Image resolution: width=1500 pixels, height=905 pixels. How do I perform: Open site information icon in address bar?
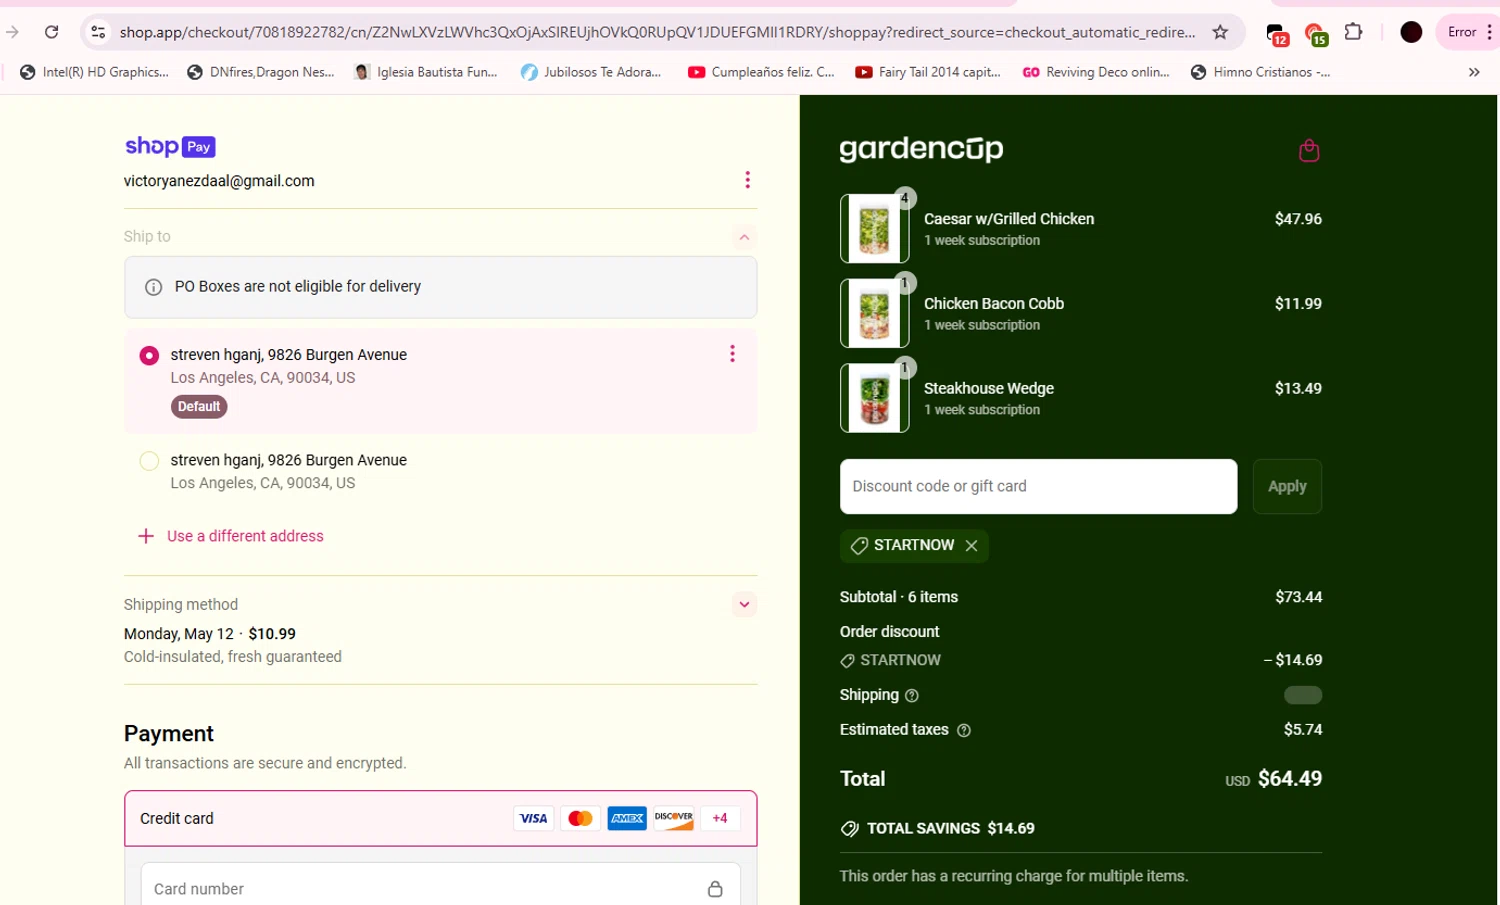pos(98,32)
